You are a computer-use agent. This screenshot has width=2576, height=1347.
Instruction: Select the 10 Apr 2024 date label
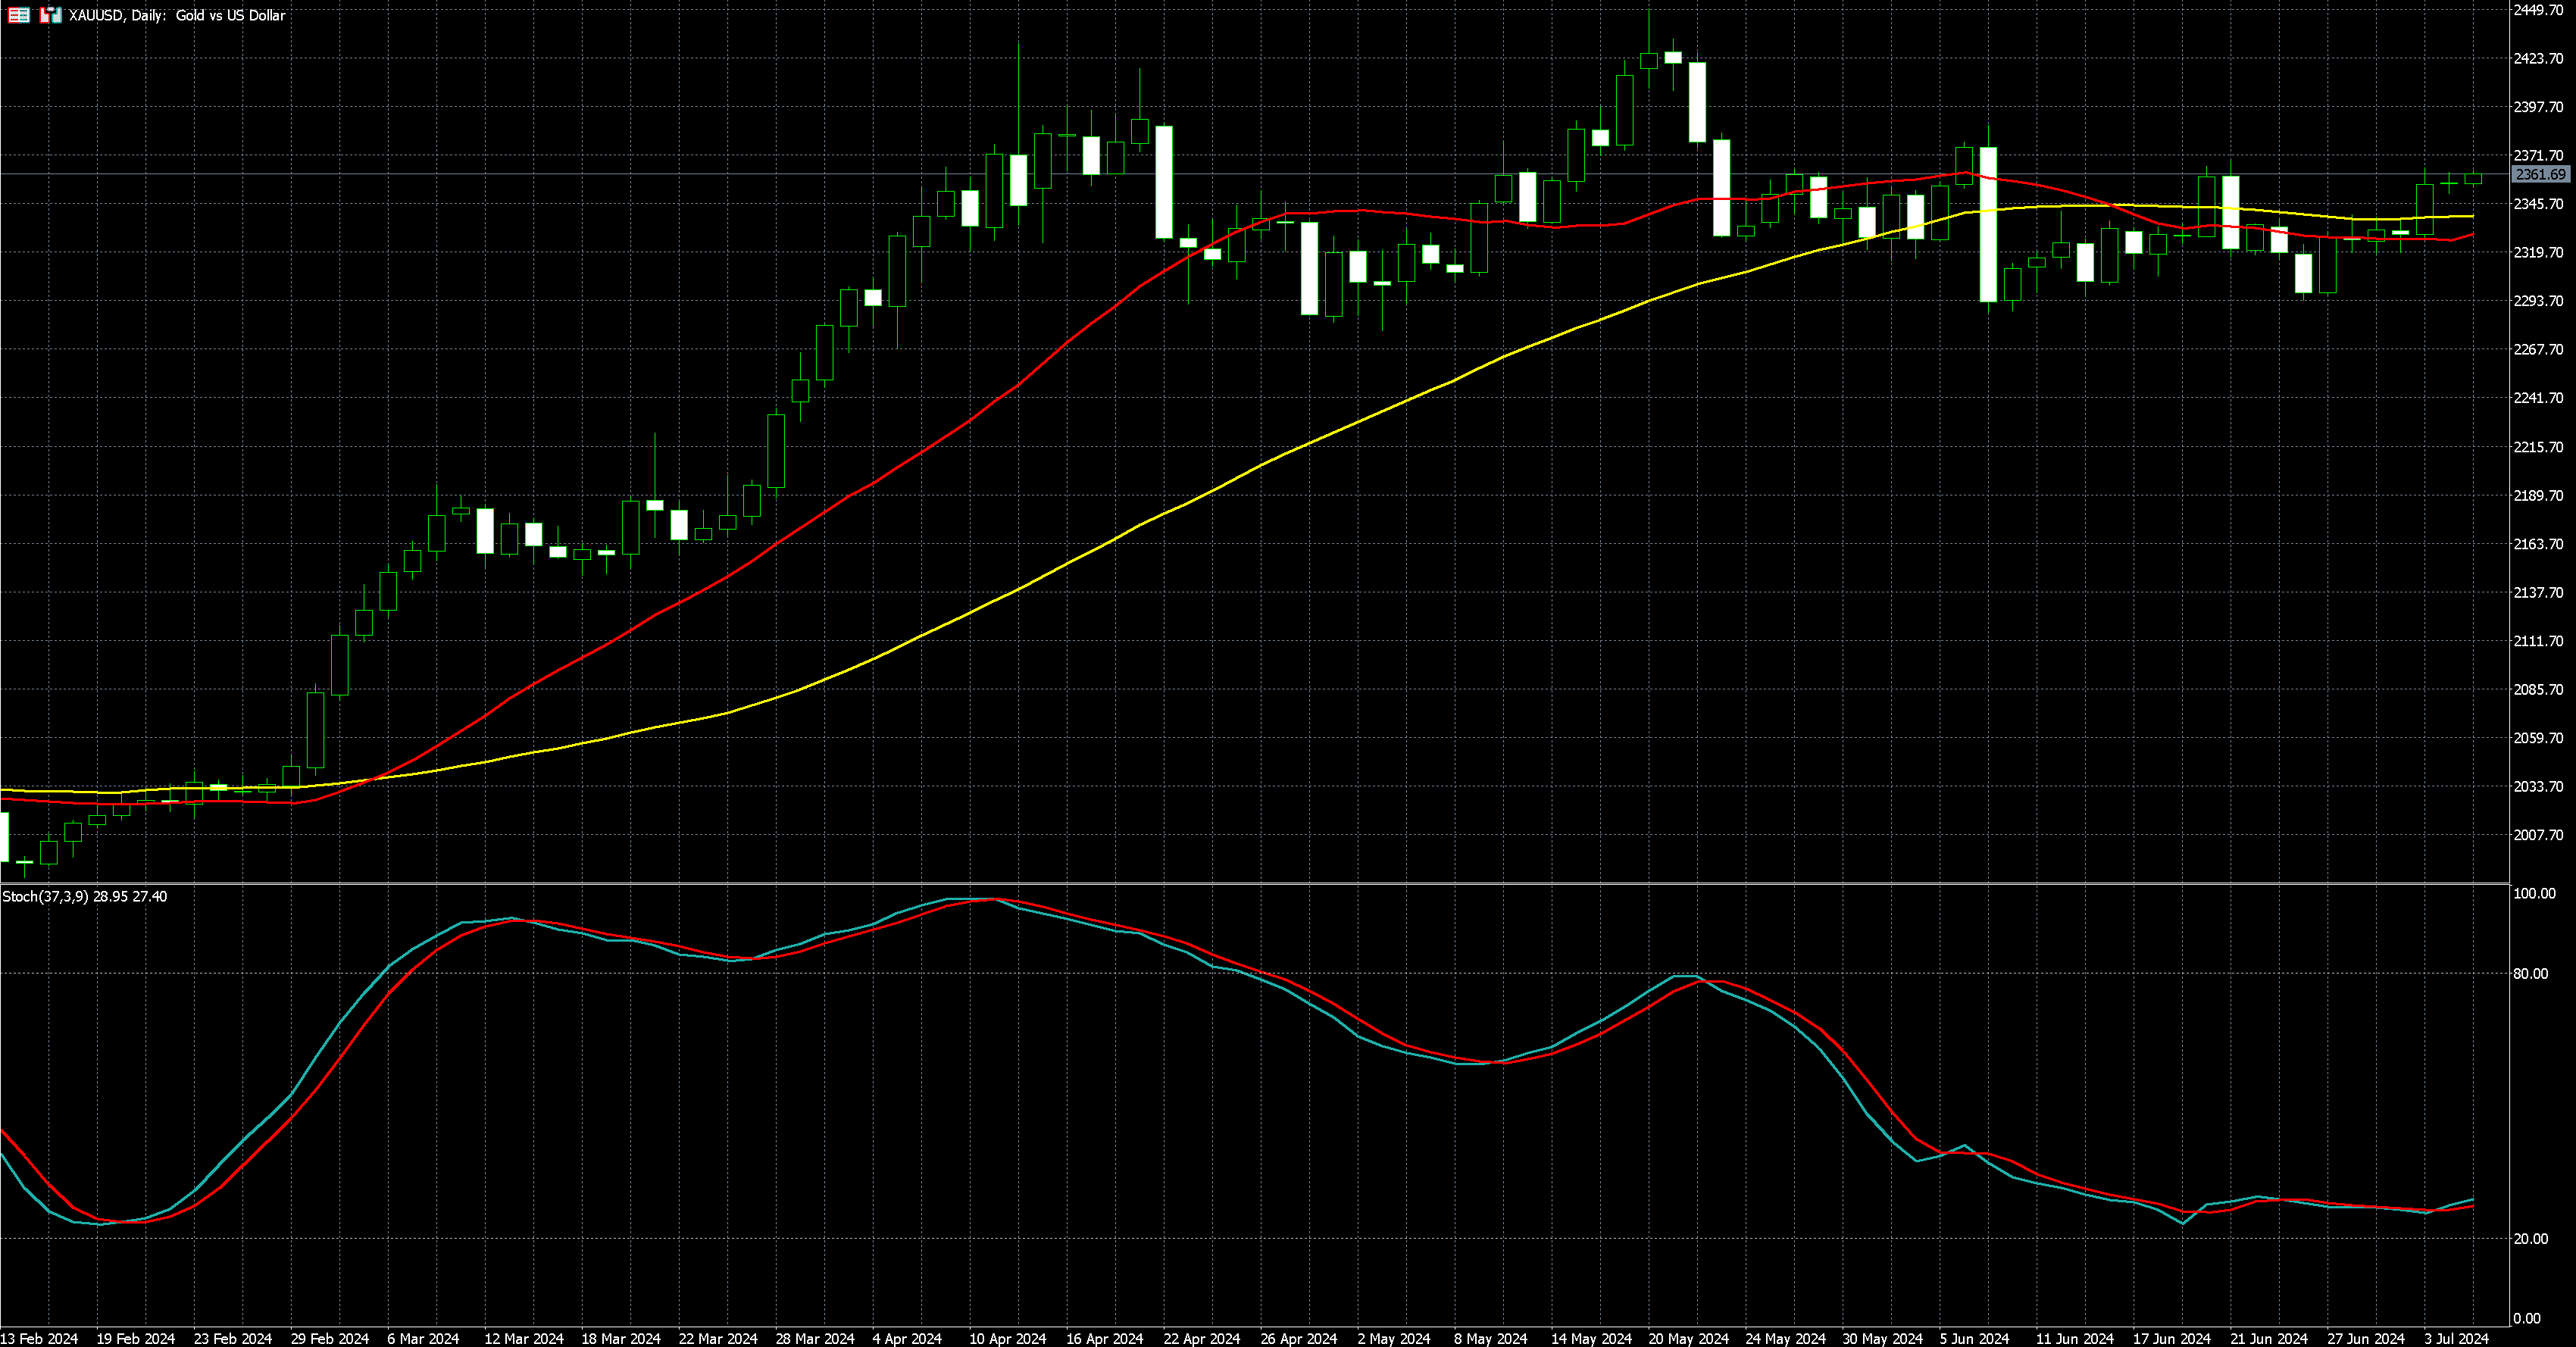pyautogui.click(x=1008, y=1338)
